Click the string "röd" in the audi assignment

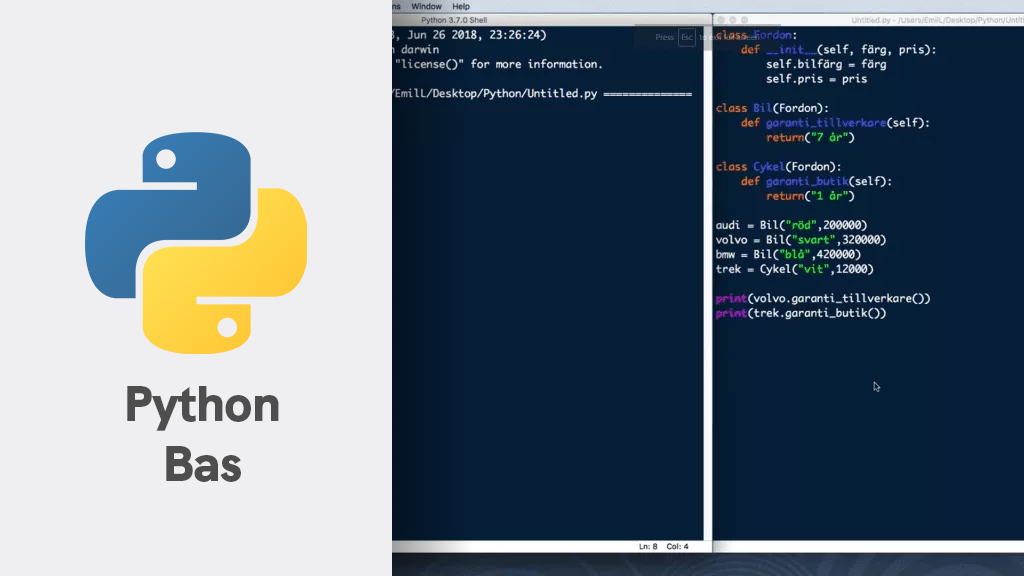800,225
